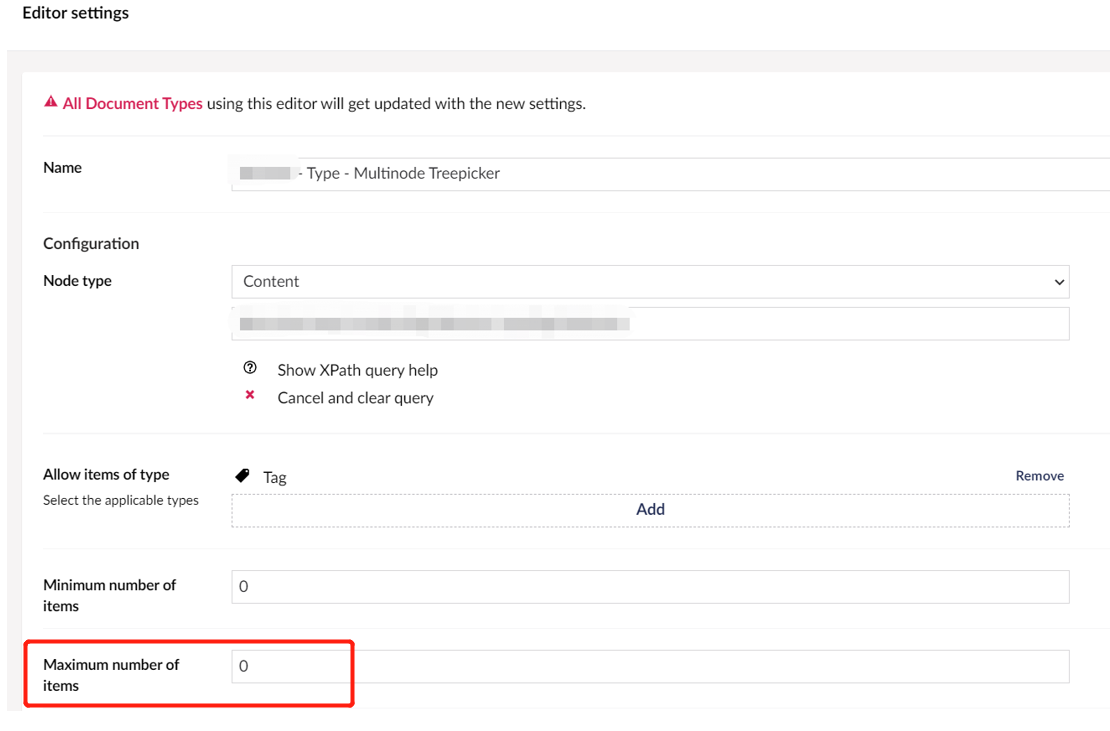1110x731 pixels.
Task: Click the Node type dropdown chevron
Action: pyautogui.click(x=1059, y=282)
